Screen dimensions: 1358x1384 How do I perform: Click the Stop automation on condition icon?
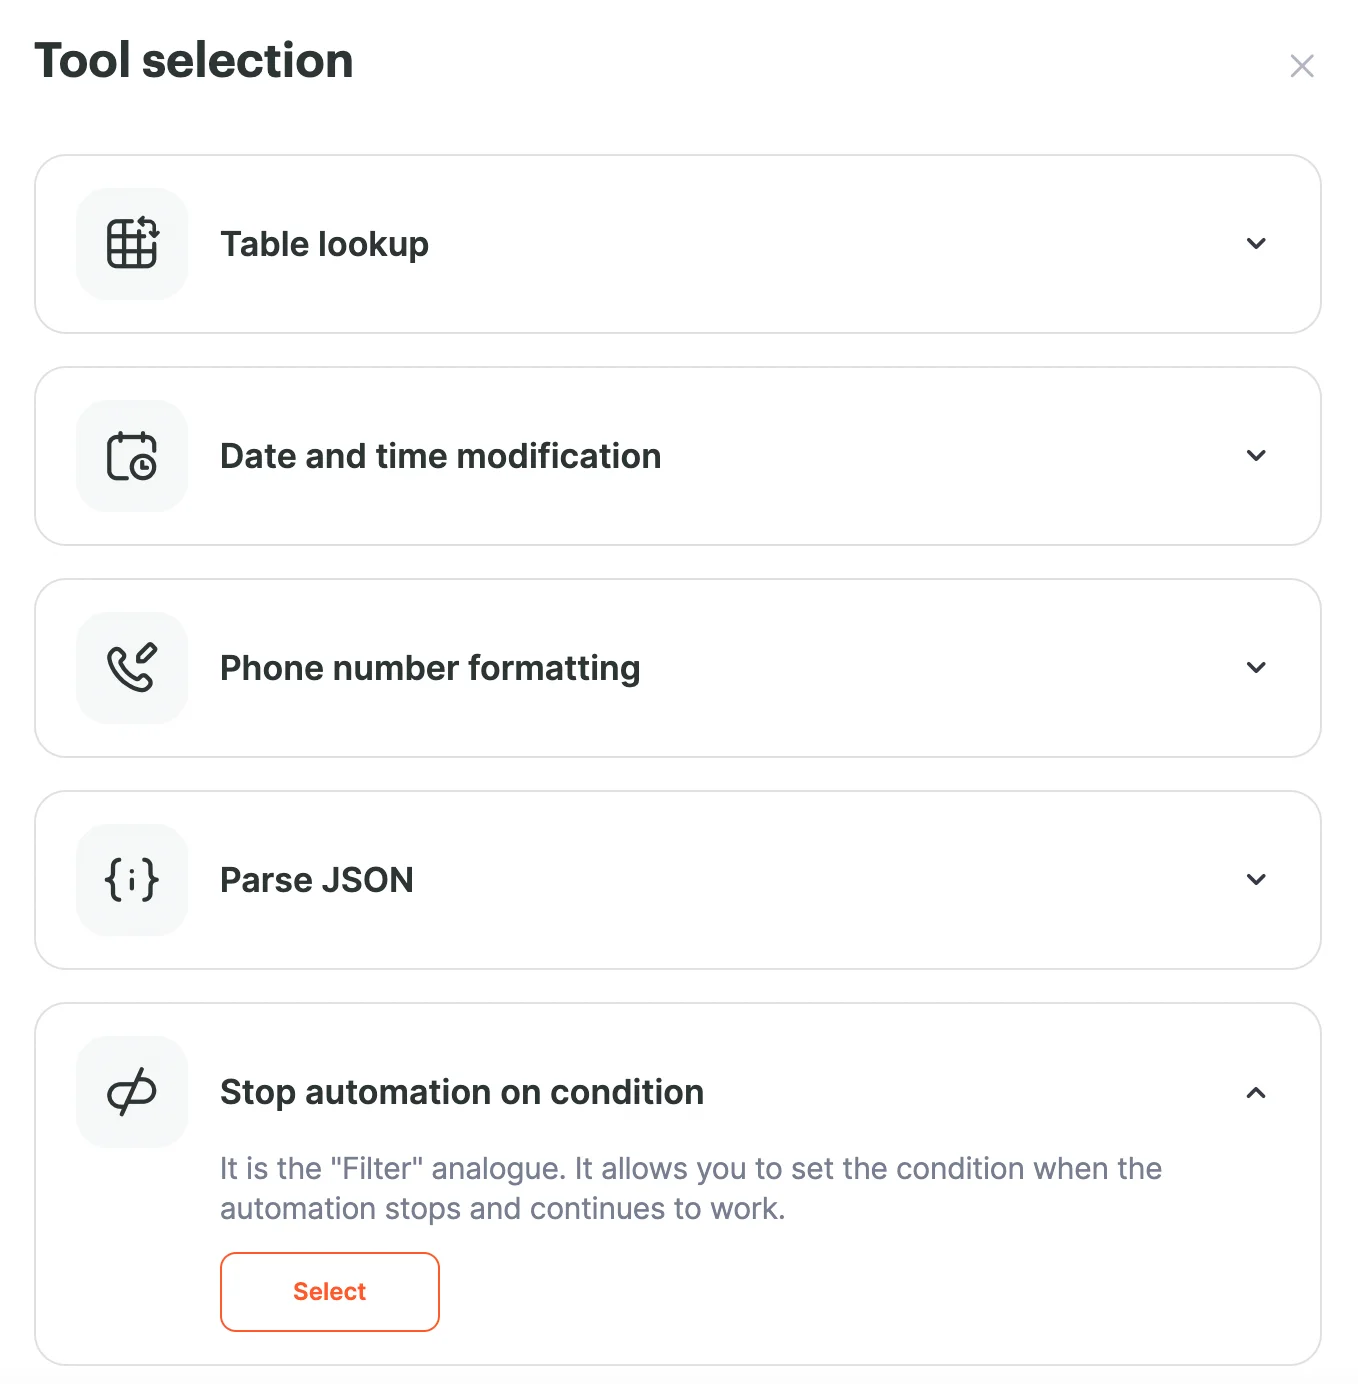coord(131,1092)
